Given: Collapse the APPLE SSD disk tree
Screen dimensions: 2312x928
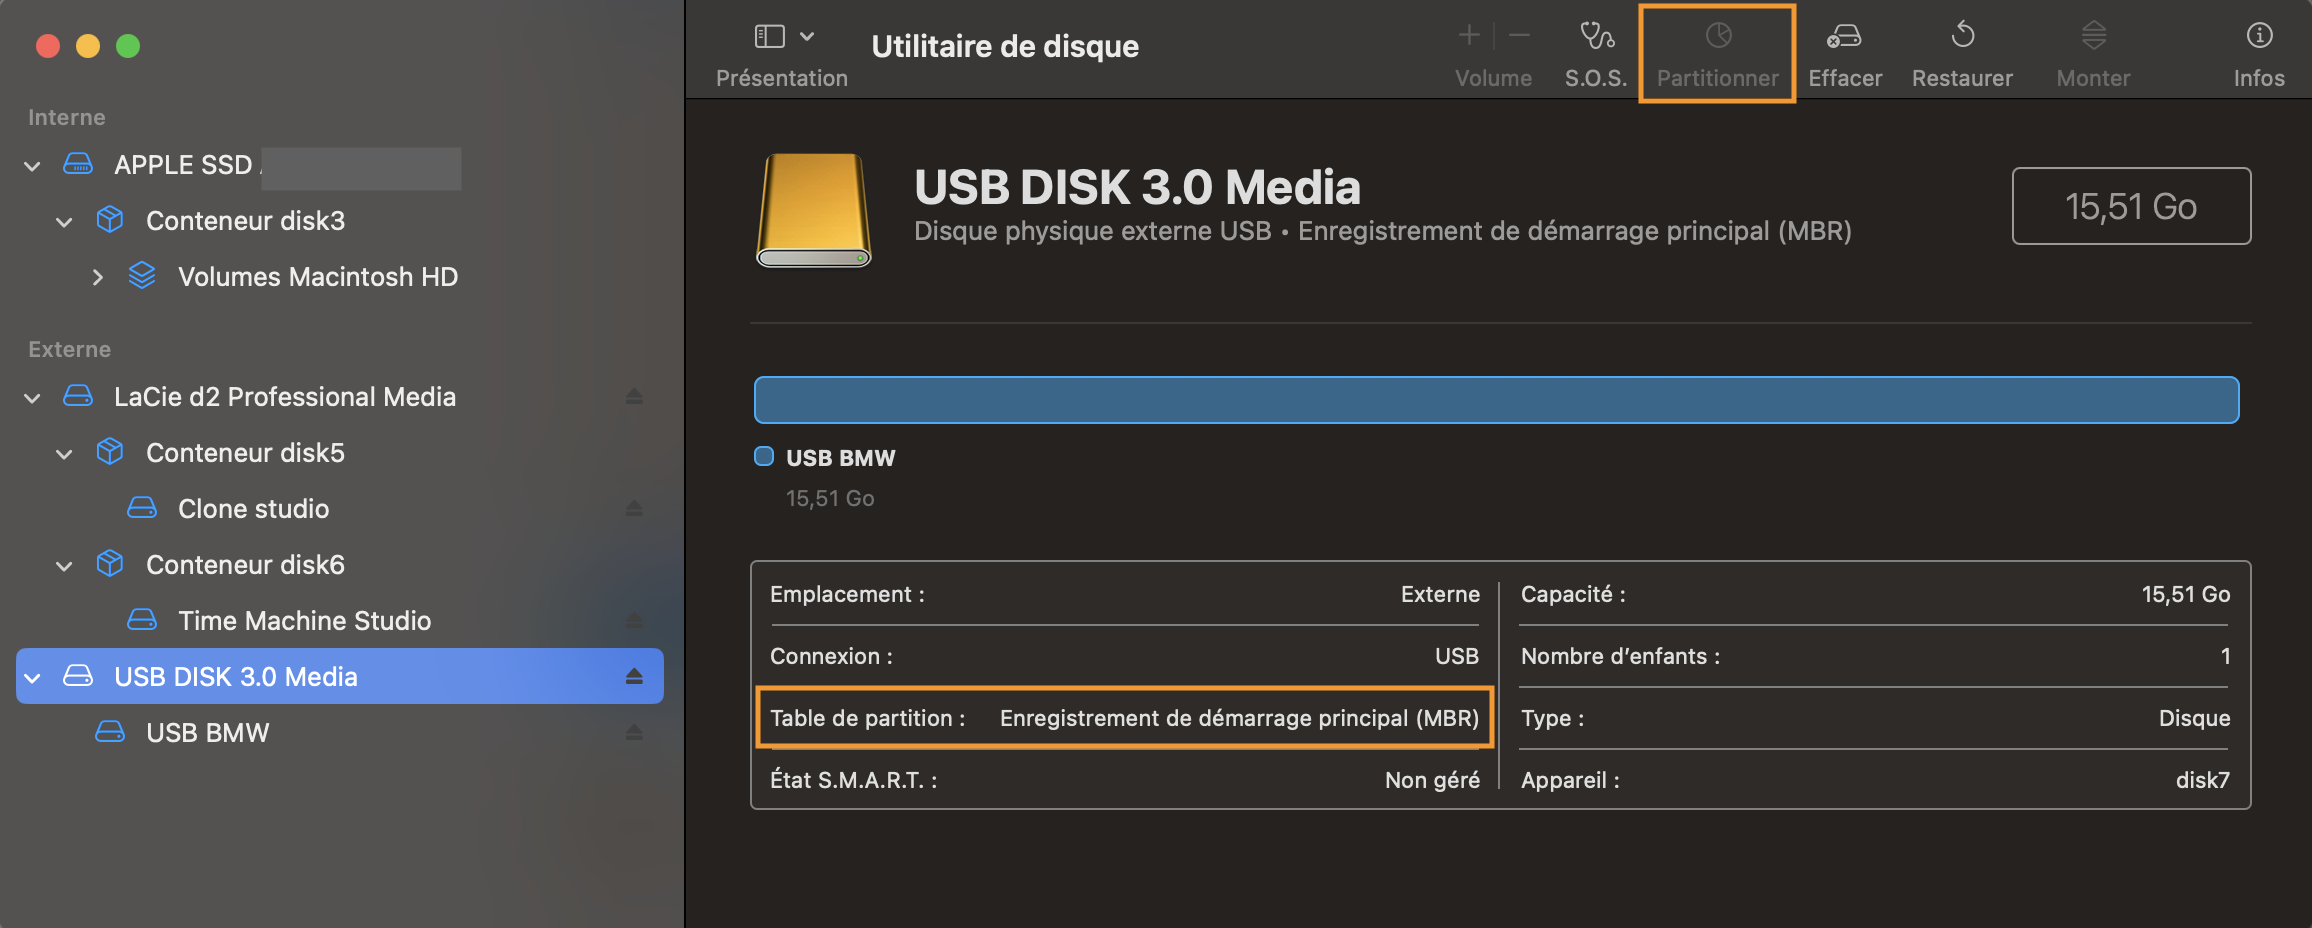Looking at the screenshot, I should click(33, 166).
